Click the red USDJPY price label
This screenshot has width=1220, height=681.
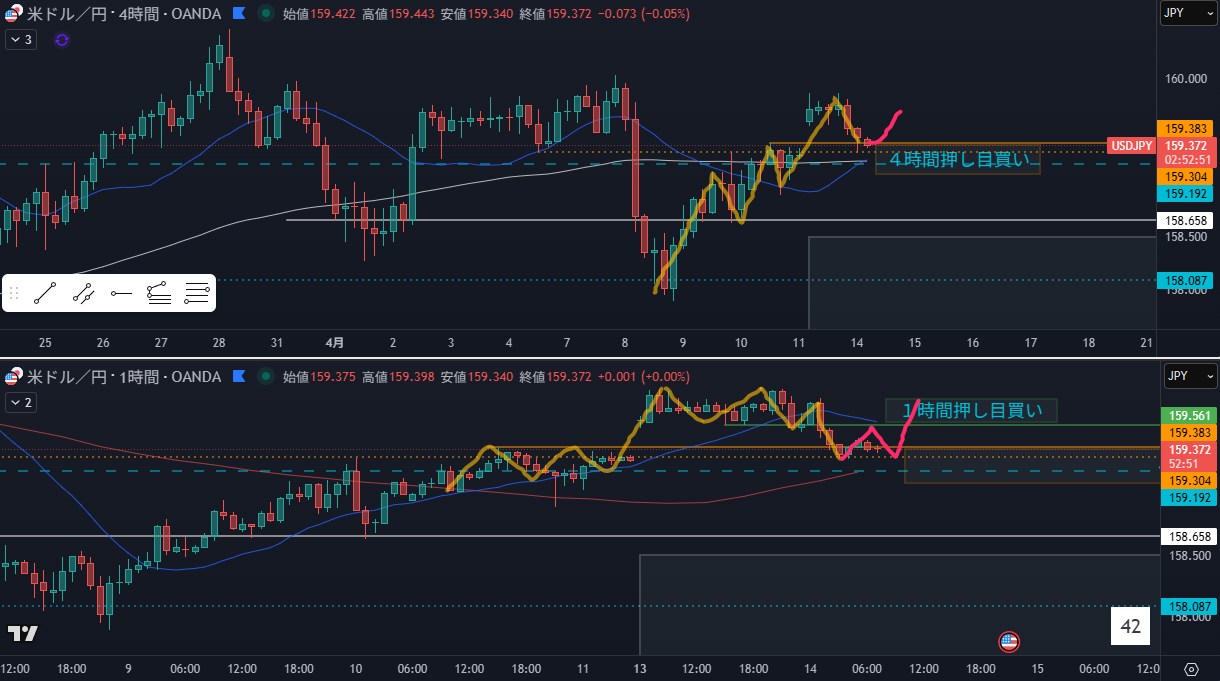[1131, 146]
